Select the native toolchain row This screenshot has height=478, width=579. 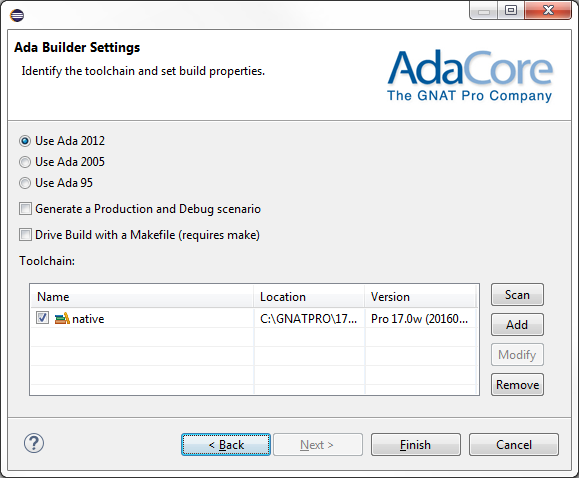[x=254, y=318]
